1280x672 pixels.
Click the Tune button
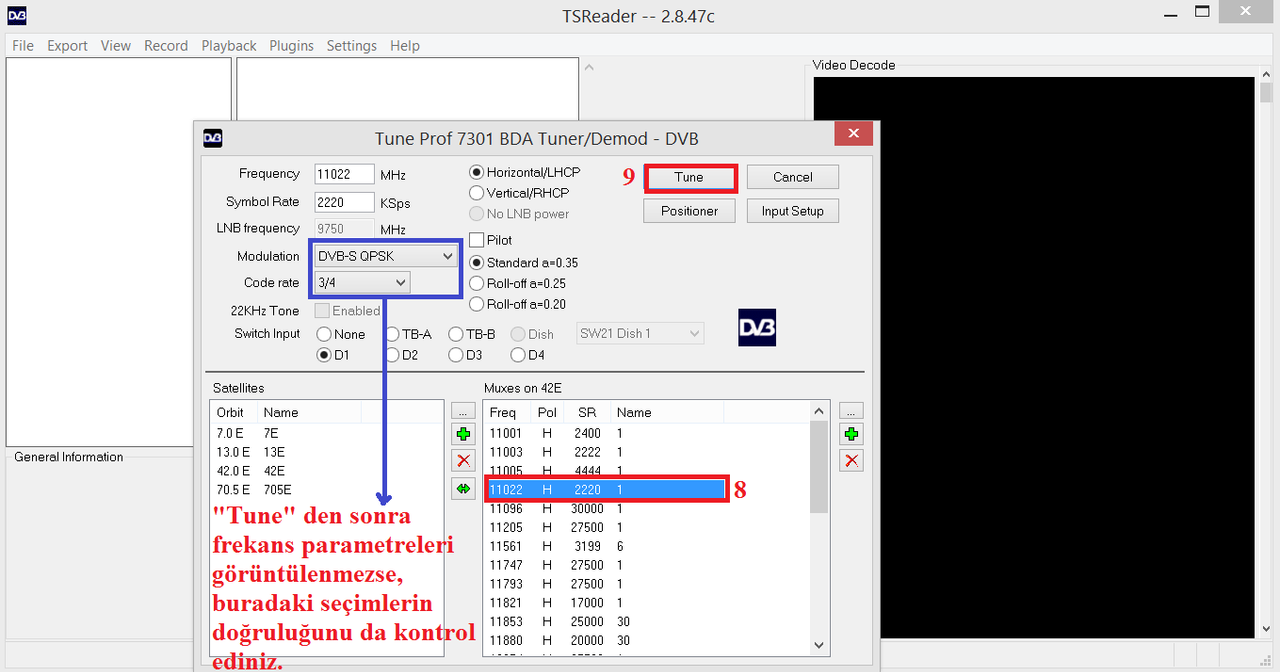coord(689,177)
